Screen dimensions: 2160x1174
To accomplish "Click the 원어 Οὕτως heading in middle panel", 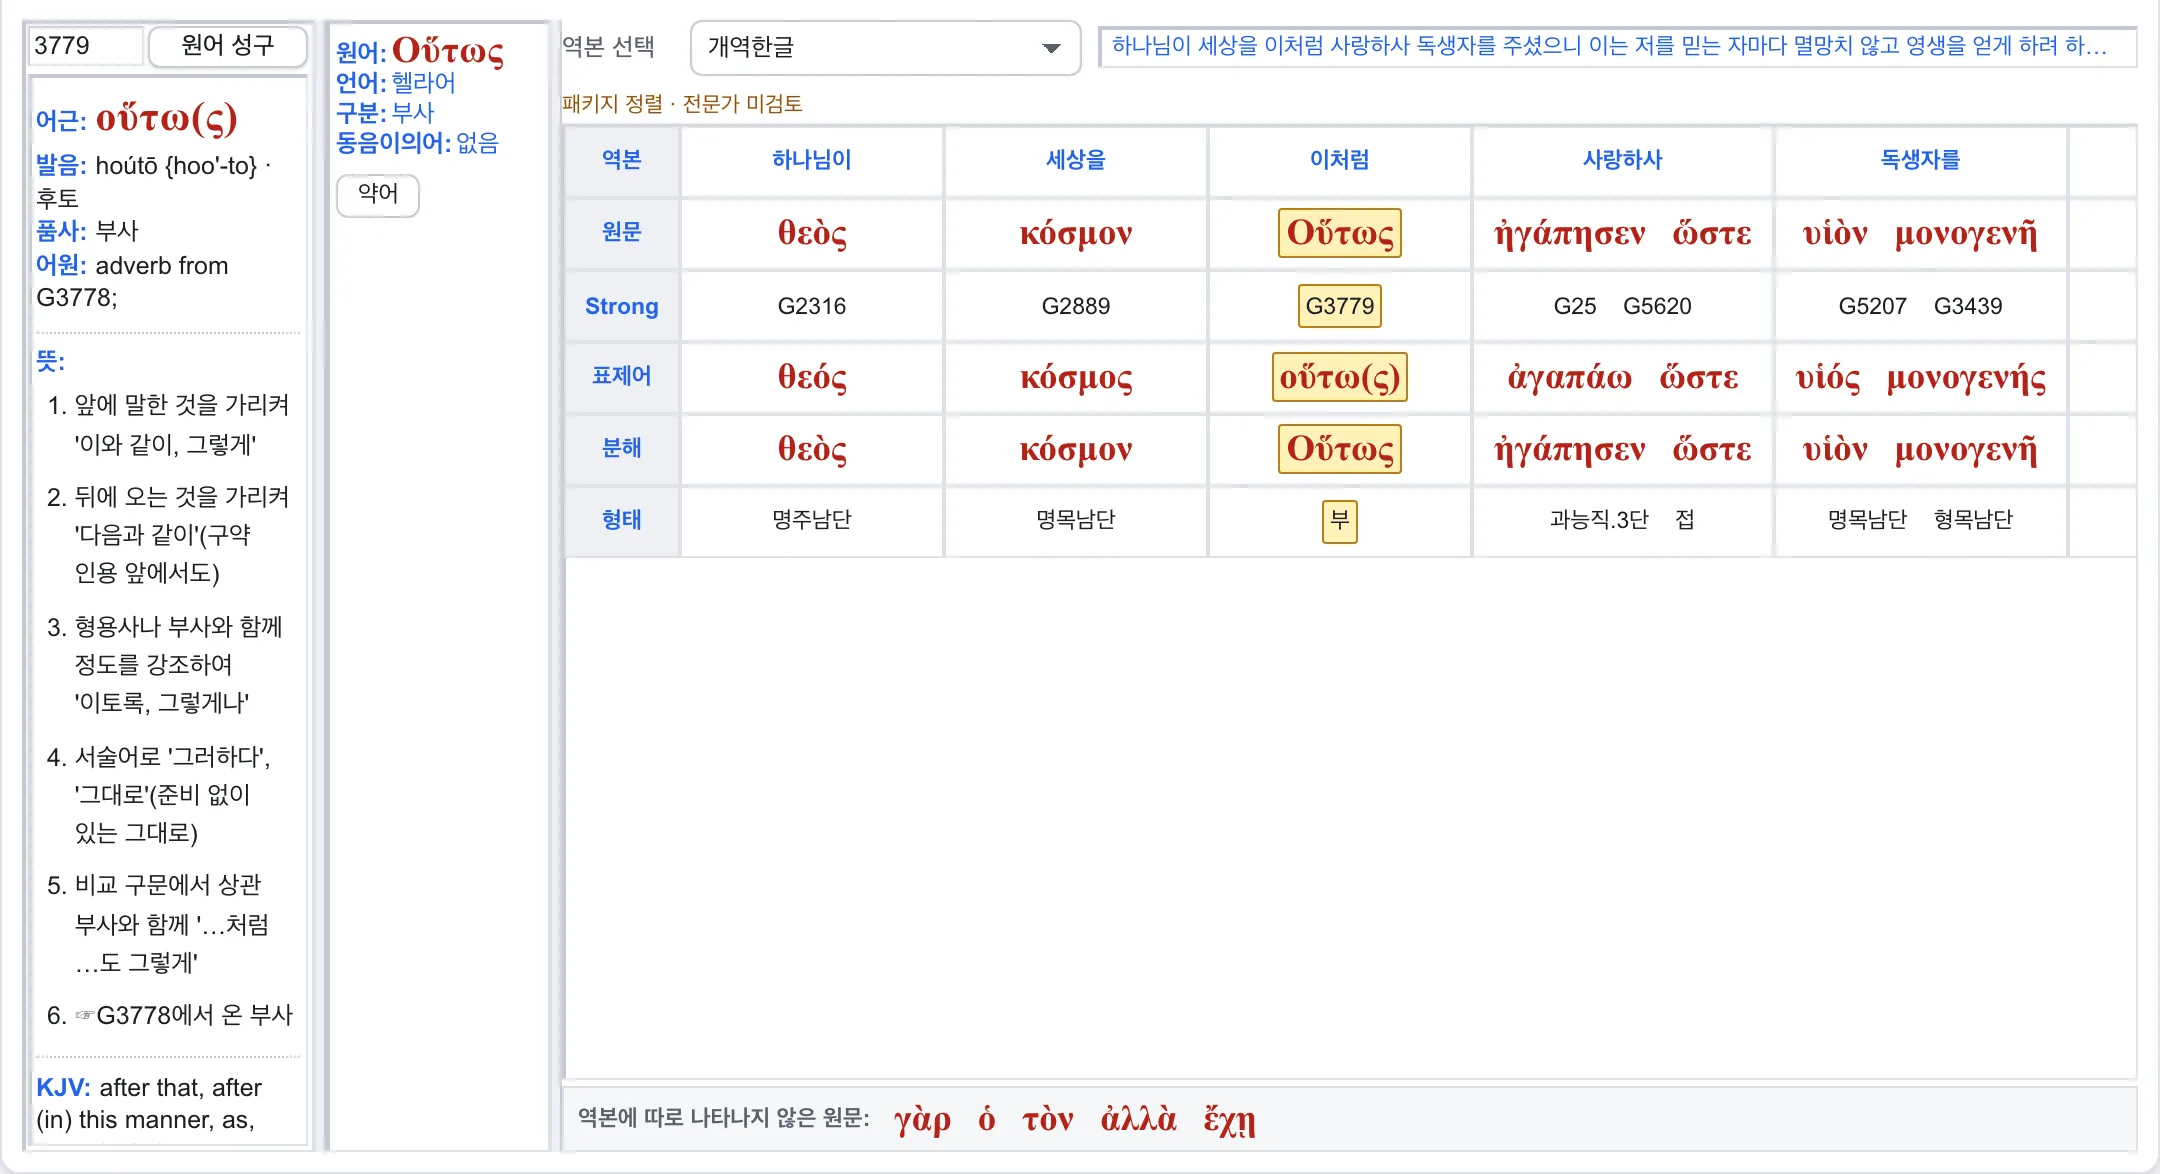I will tap(447, 50).
